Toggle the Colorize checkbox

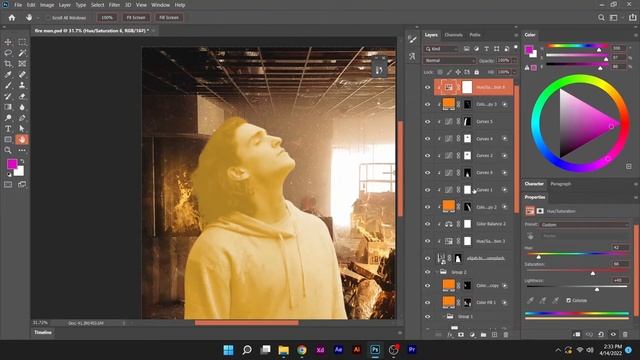tap(568, 300)
